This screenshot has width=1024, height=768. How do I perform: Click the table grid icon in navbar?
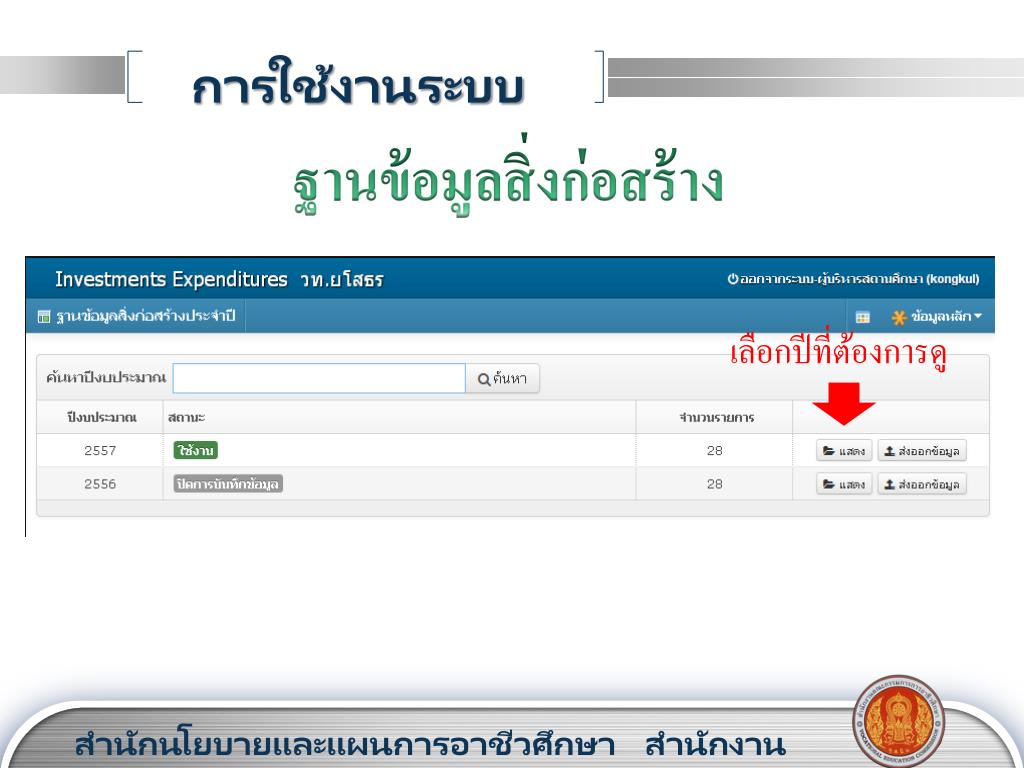coord(863,317)
